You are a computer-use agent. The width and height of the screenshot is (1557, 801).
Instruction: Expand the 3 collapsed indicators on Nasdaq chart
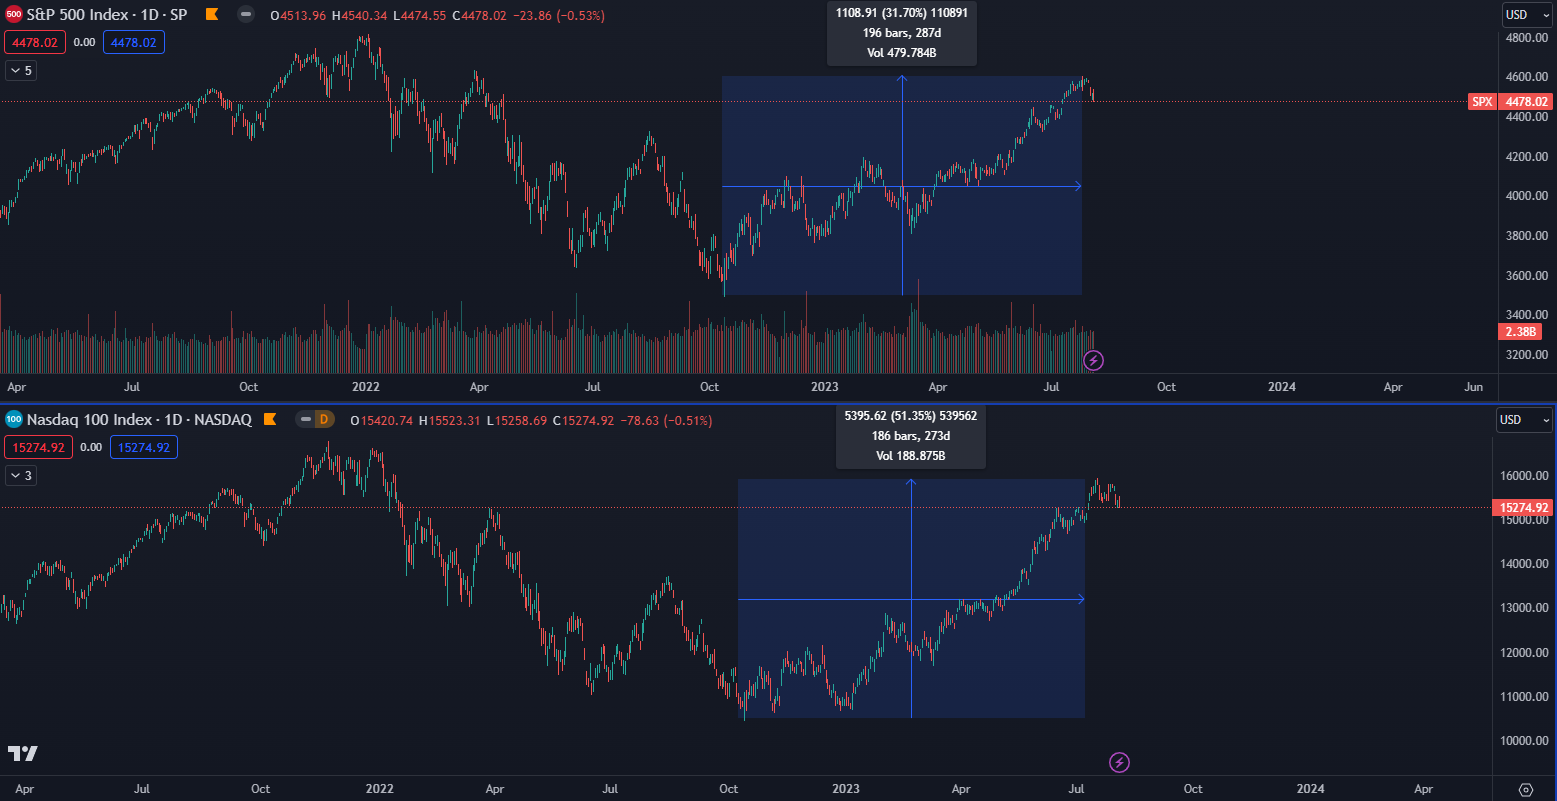pyautogui.click(x=21, y=476)
